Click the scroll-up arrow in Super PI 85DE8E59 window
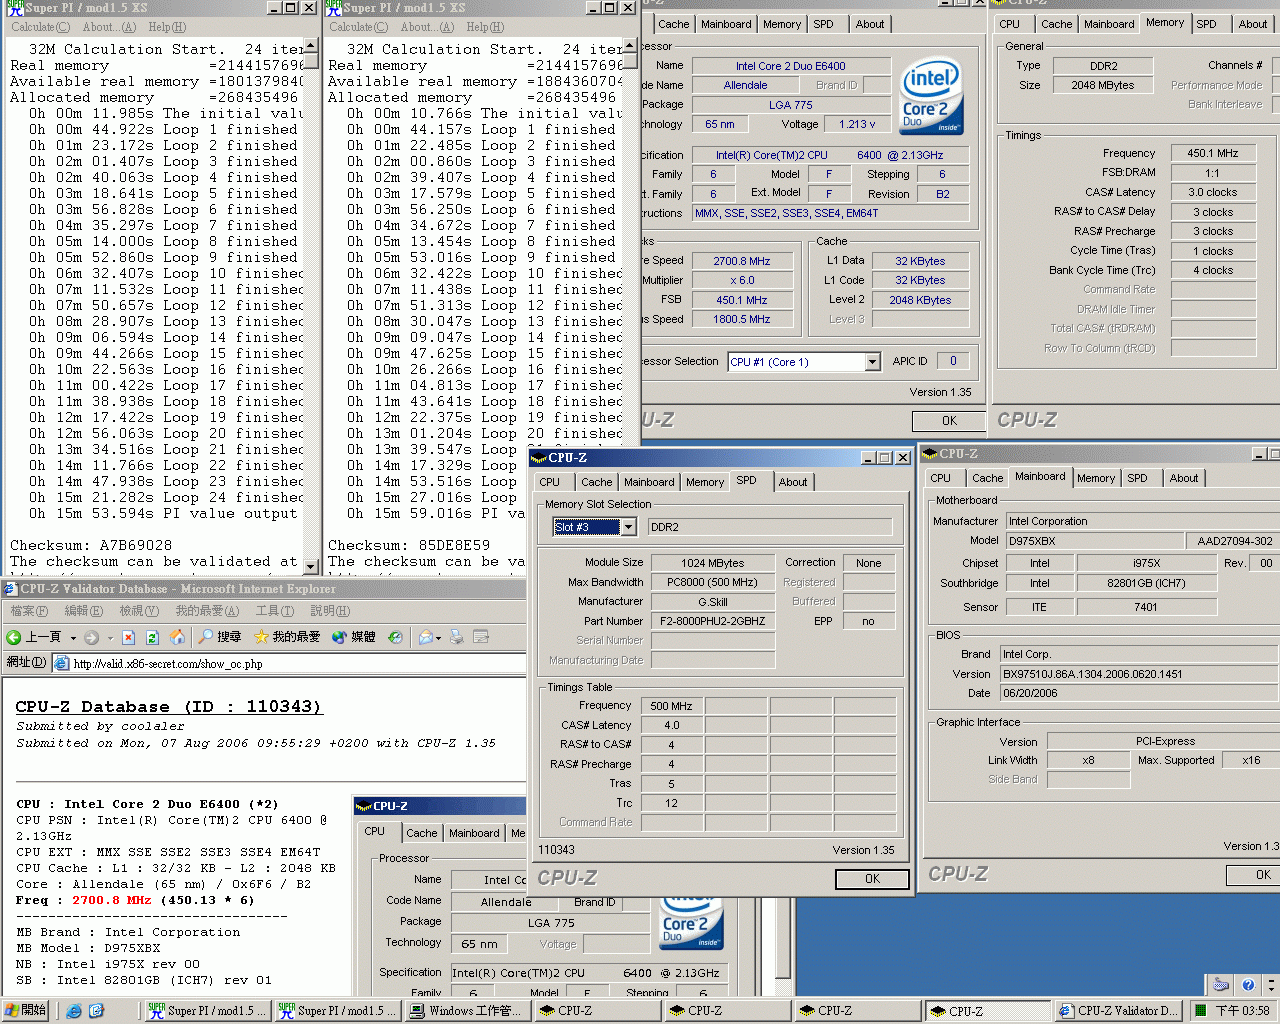Image resolution: width=1280 pixels, height=1024 pixels. pos(629,47)
